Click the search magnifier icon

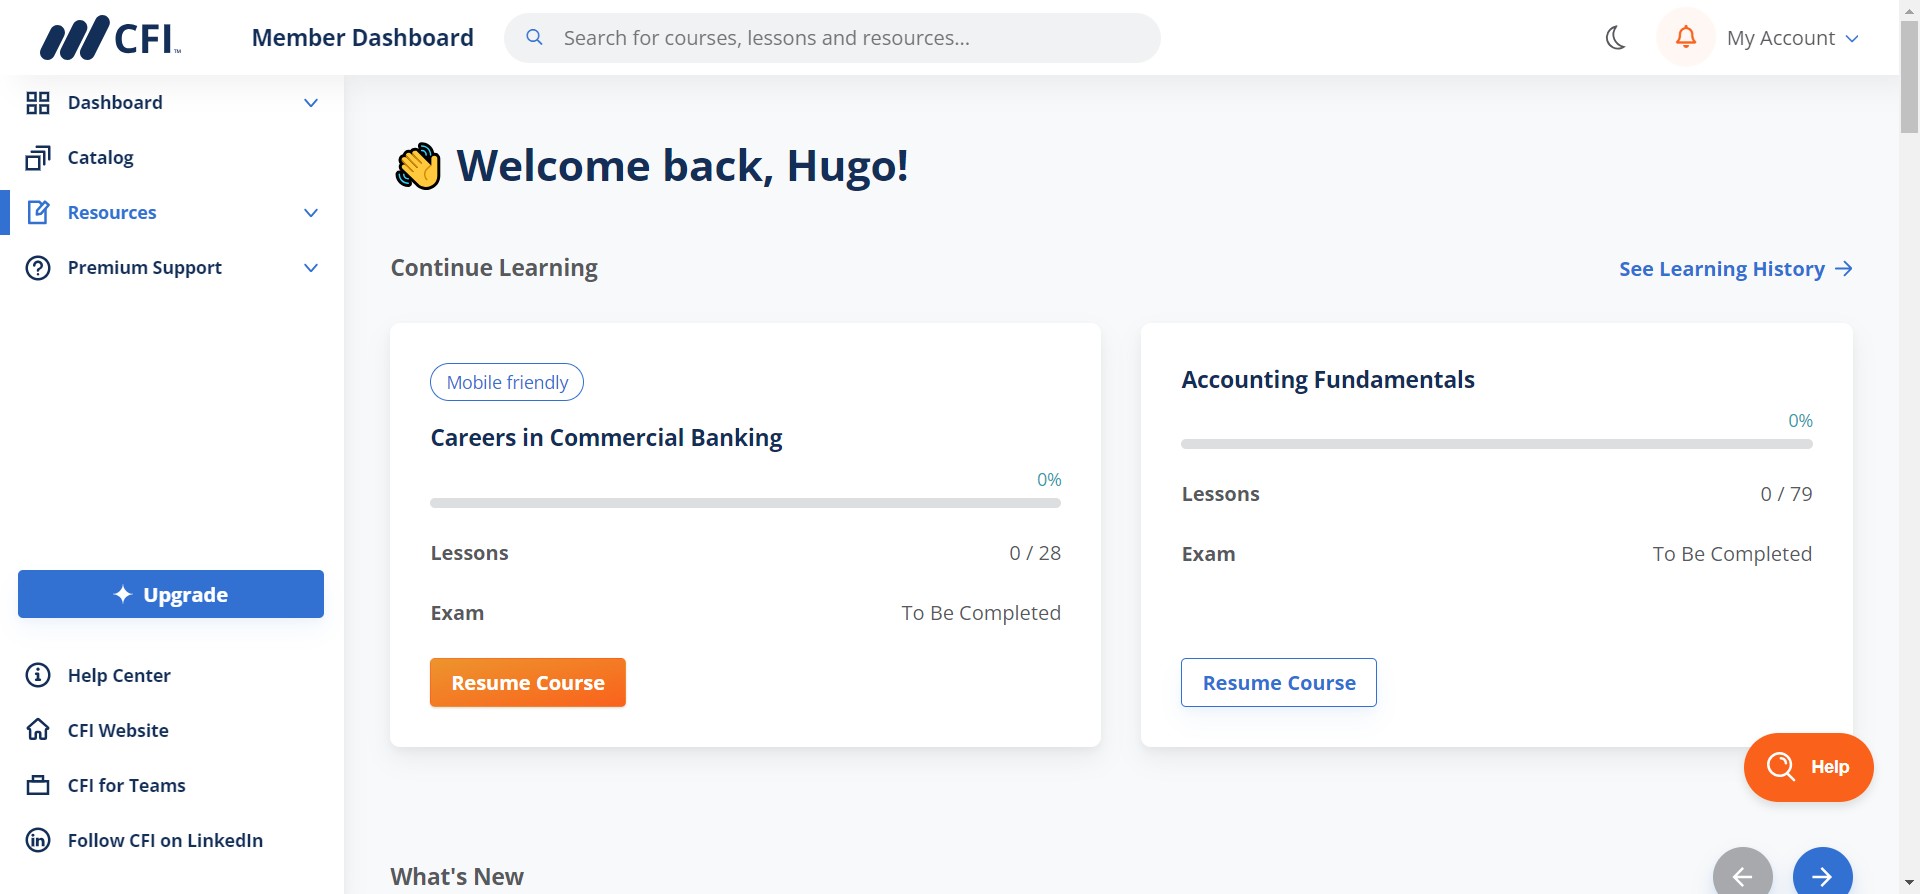535,38
